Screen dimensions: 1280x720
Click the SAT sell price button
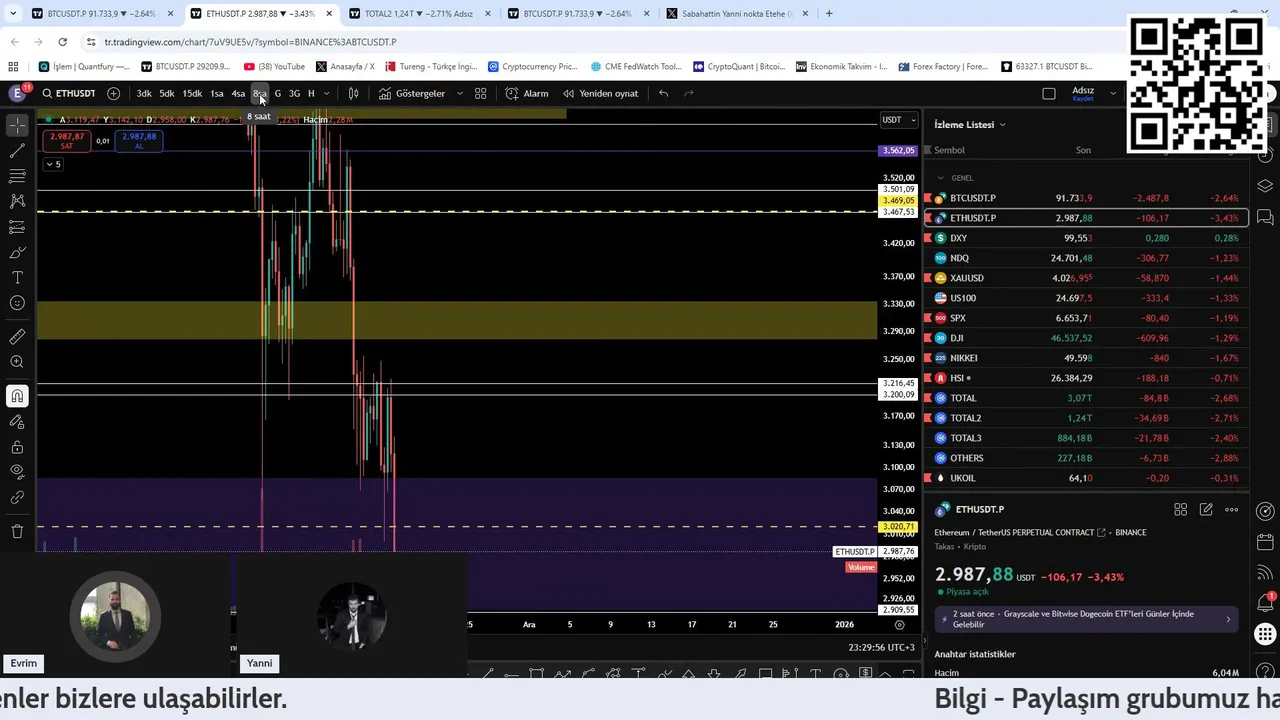pyautogui.click(x=67, y=141)
